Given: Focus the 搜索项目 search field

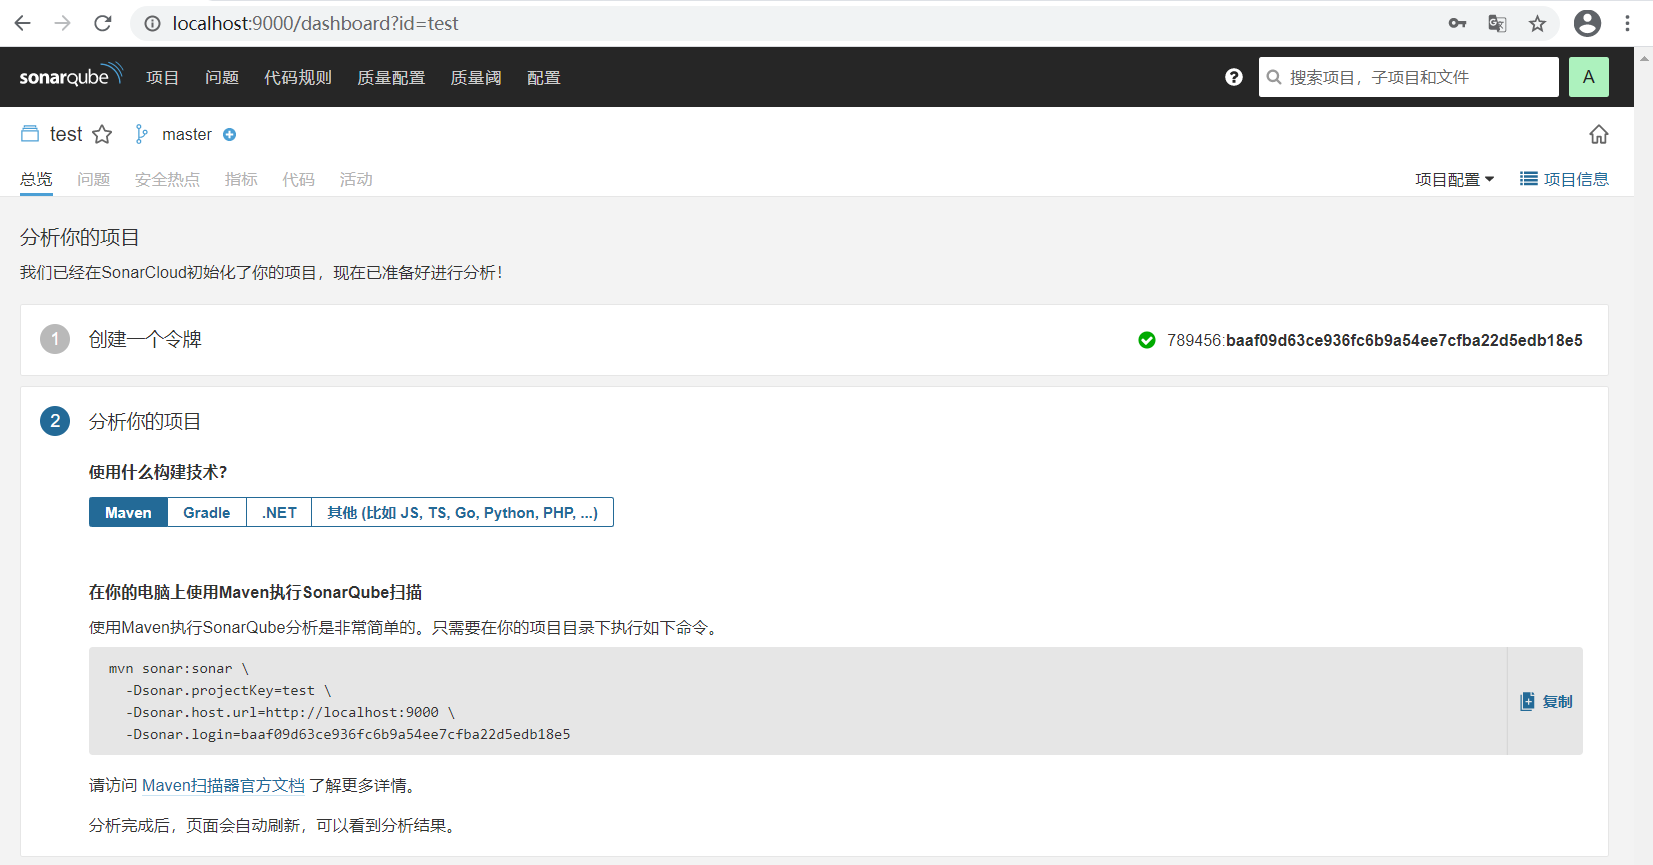Looking at the screenshot, I should (1408, 77).
